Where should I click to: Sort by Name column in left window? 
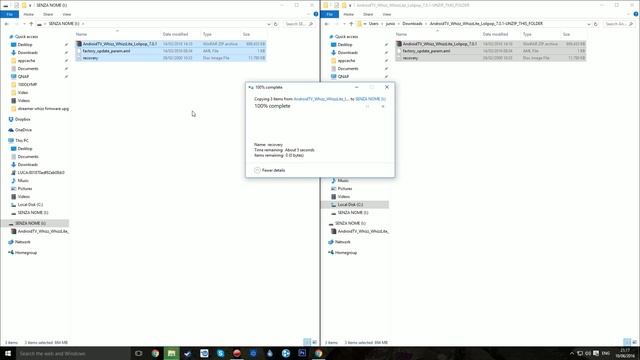click(x=81, y=34)
